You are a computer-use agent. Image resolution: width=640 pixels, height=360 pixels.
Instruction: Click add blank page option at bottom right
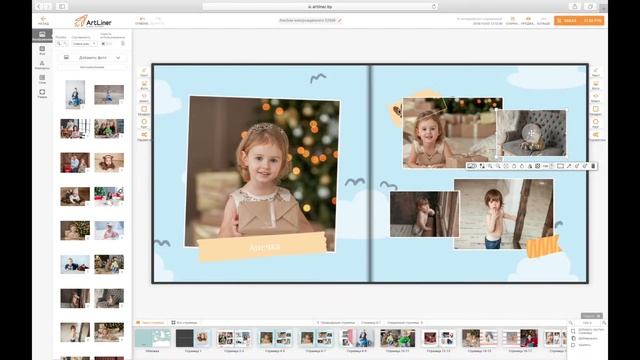tap(587, 331)
